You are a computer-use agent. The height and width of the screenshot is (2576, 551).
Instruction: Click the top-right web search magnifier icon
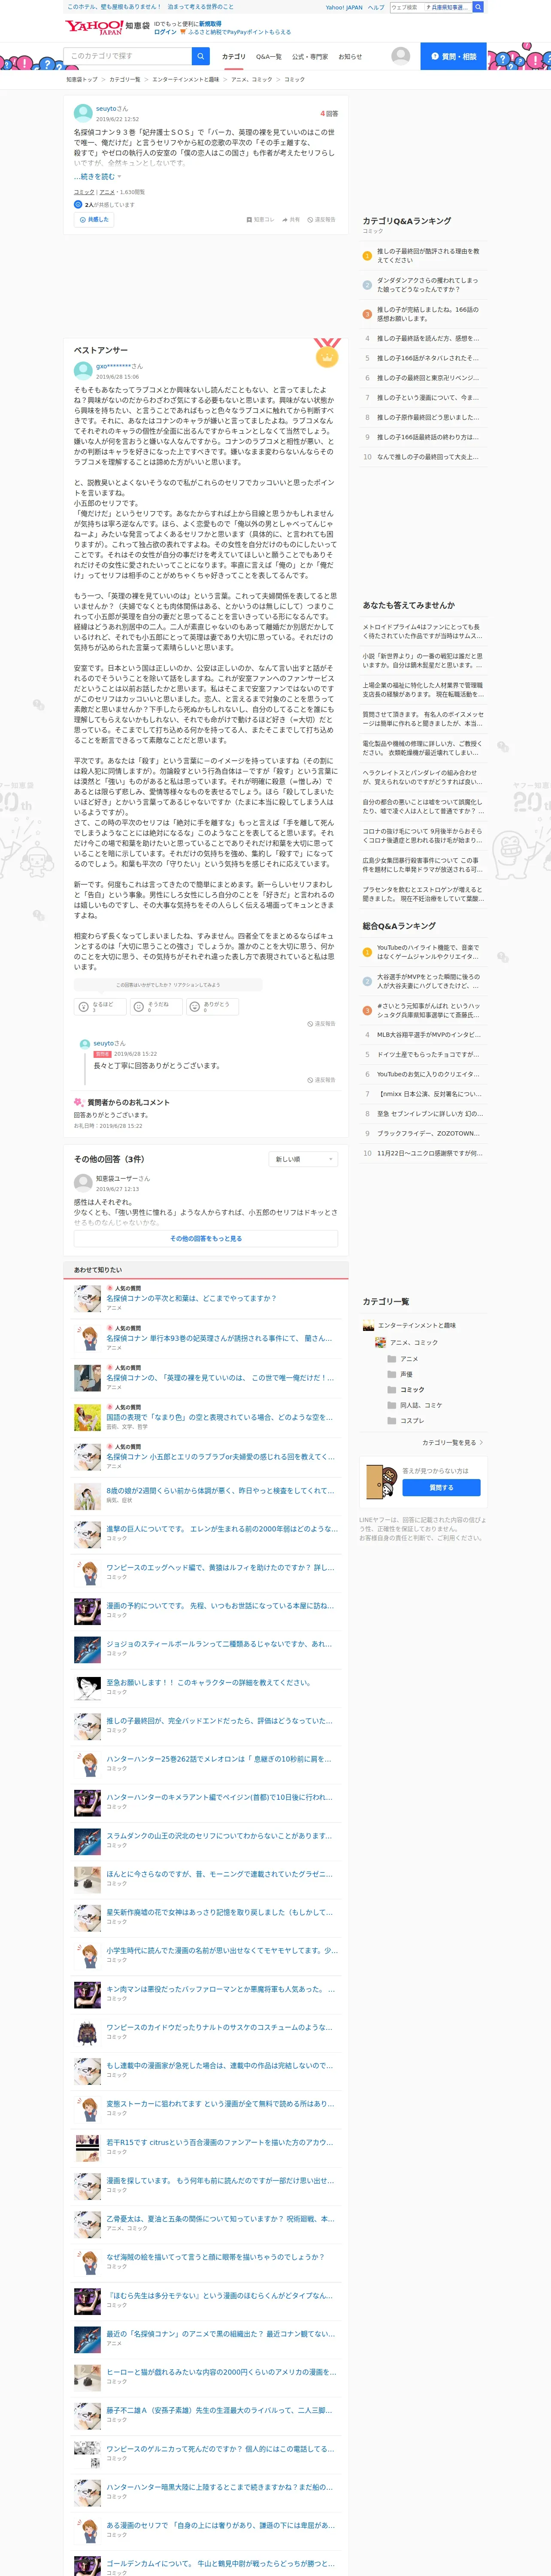click(x=478, y=7)
